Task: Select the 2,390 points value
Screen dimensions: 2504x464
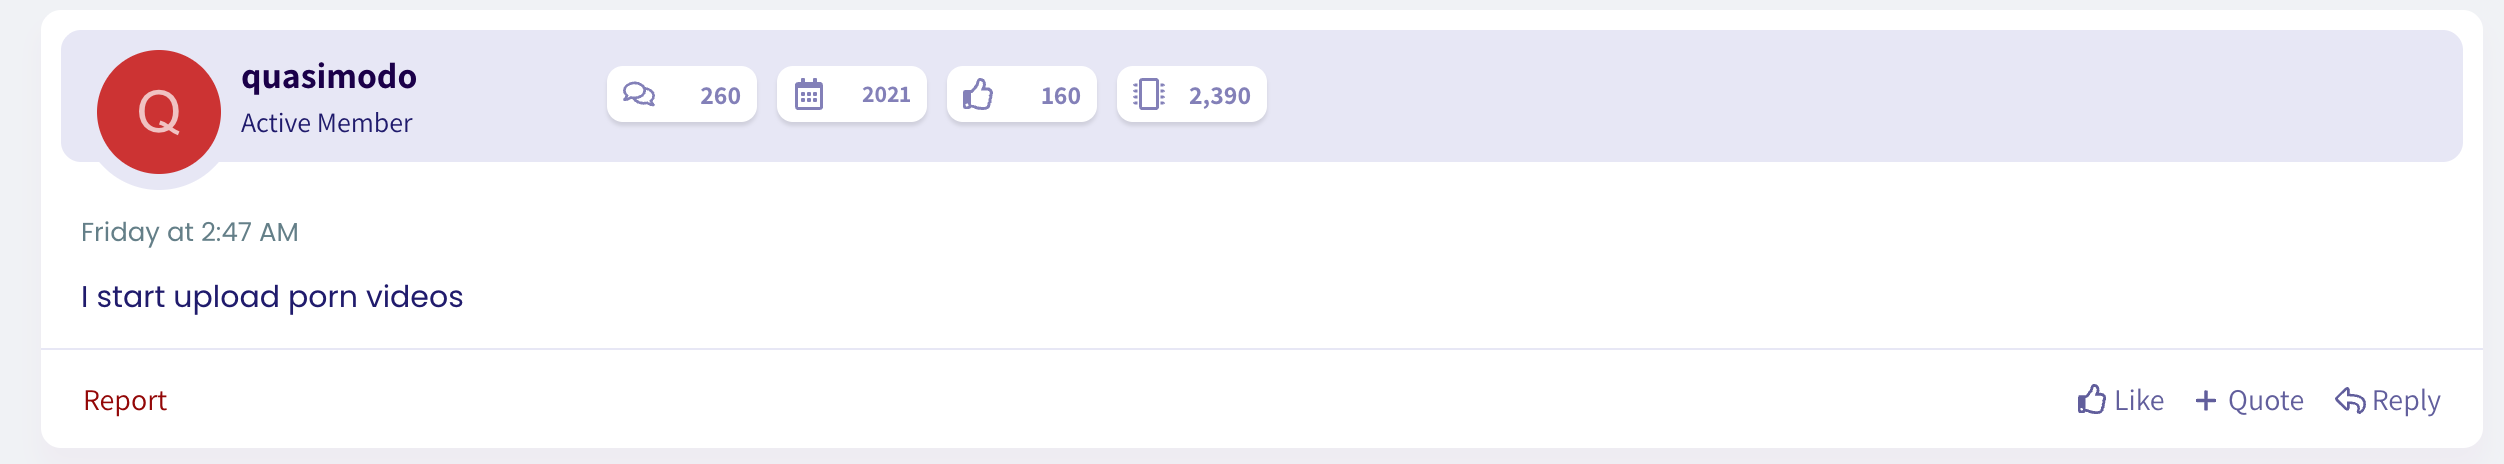Action: 1219,96
